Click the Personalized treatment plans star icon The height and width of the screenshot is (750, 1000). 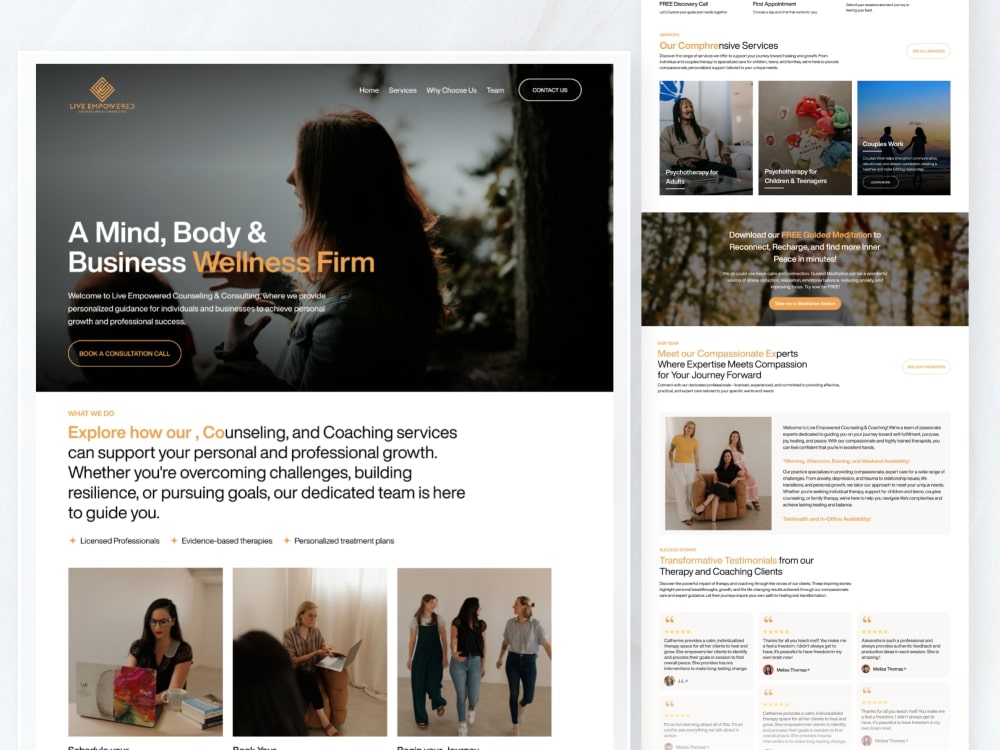287,541
